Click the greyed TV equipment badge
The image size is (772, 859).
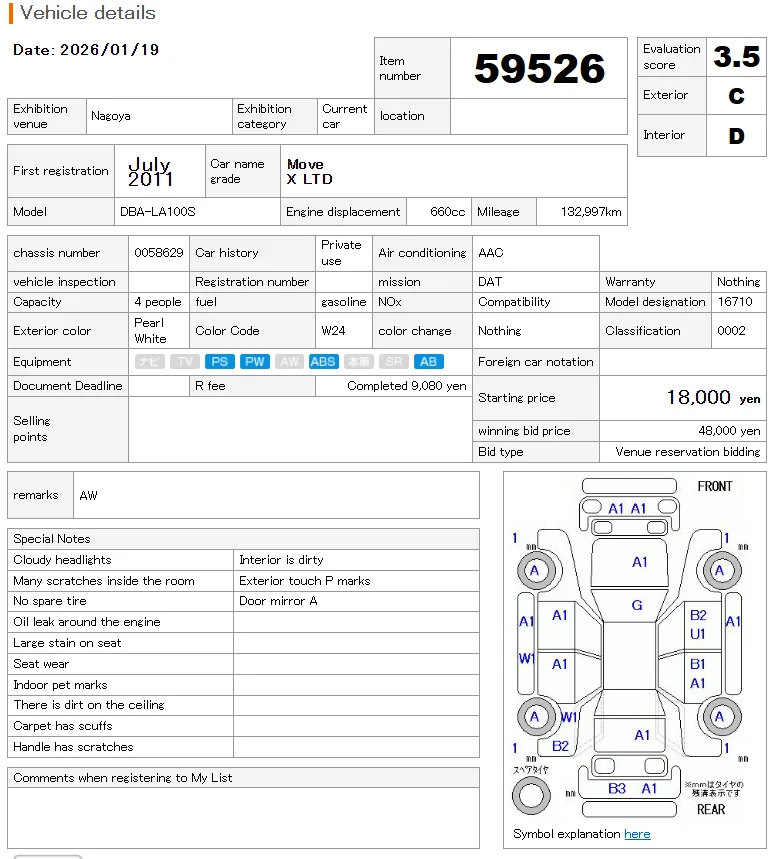coord(185,362)
